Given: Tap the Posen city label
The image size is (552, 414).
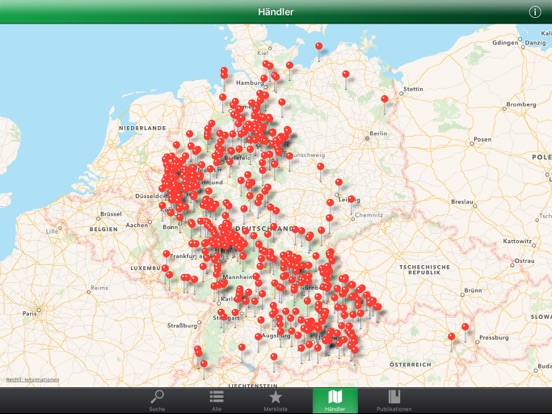Looking at the screenshot, I should click(x=482, y=139).
